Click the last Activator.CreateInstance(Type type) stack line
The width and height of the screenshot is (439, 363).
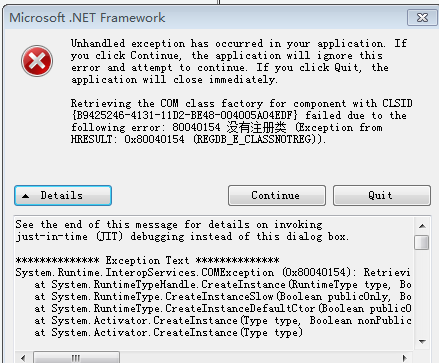click(168, 332)
